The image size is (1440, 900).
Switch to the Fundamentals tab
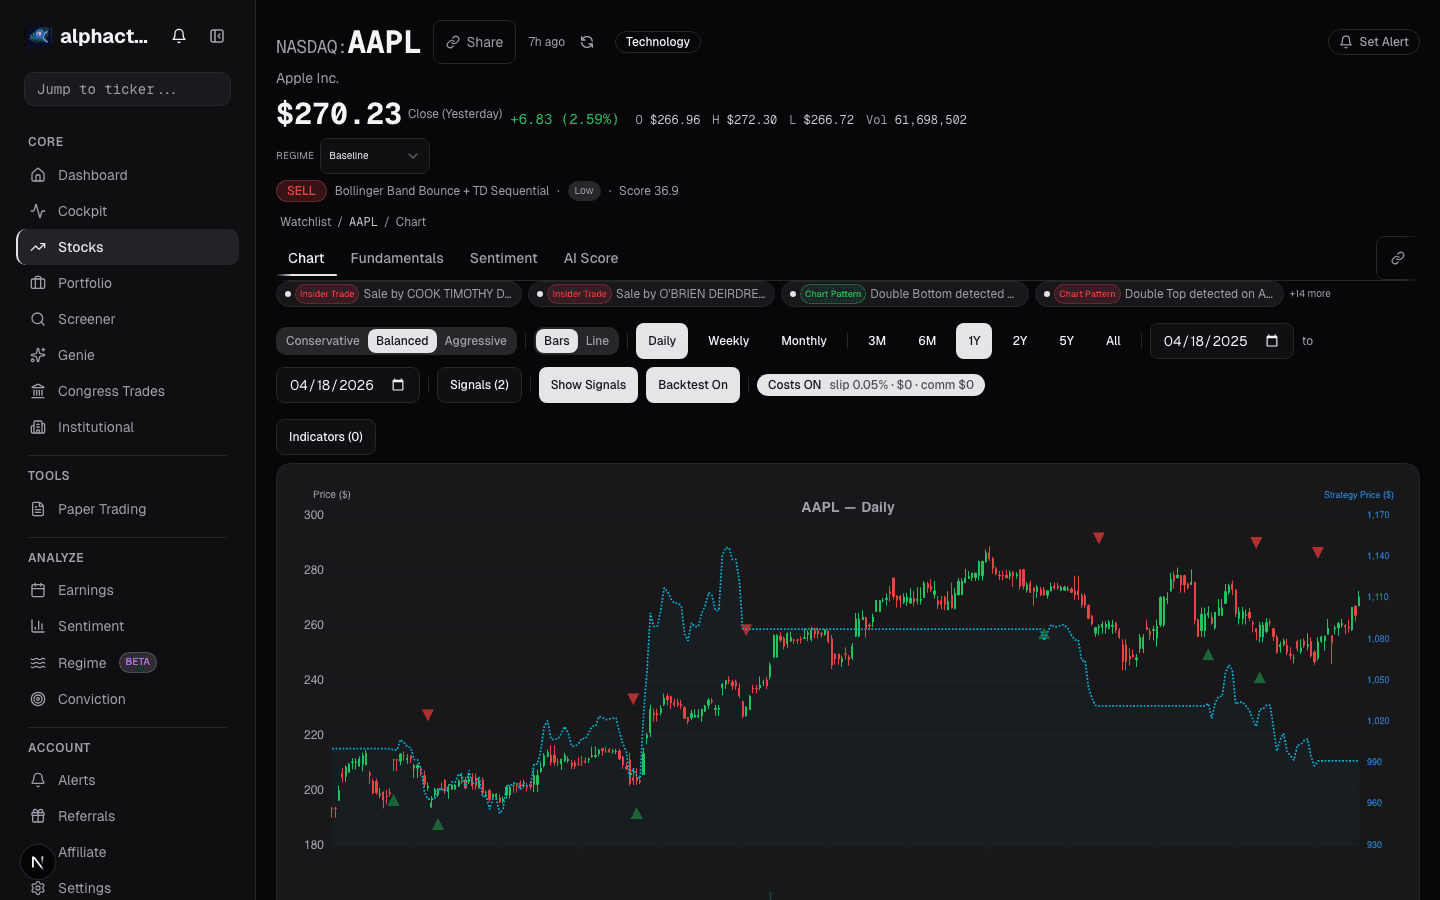click(397, 258)
